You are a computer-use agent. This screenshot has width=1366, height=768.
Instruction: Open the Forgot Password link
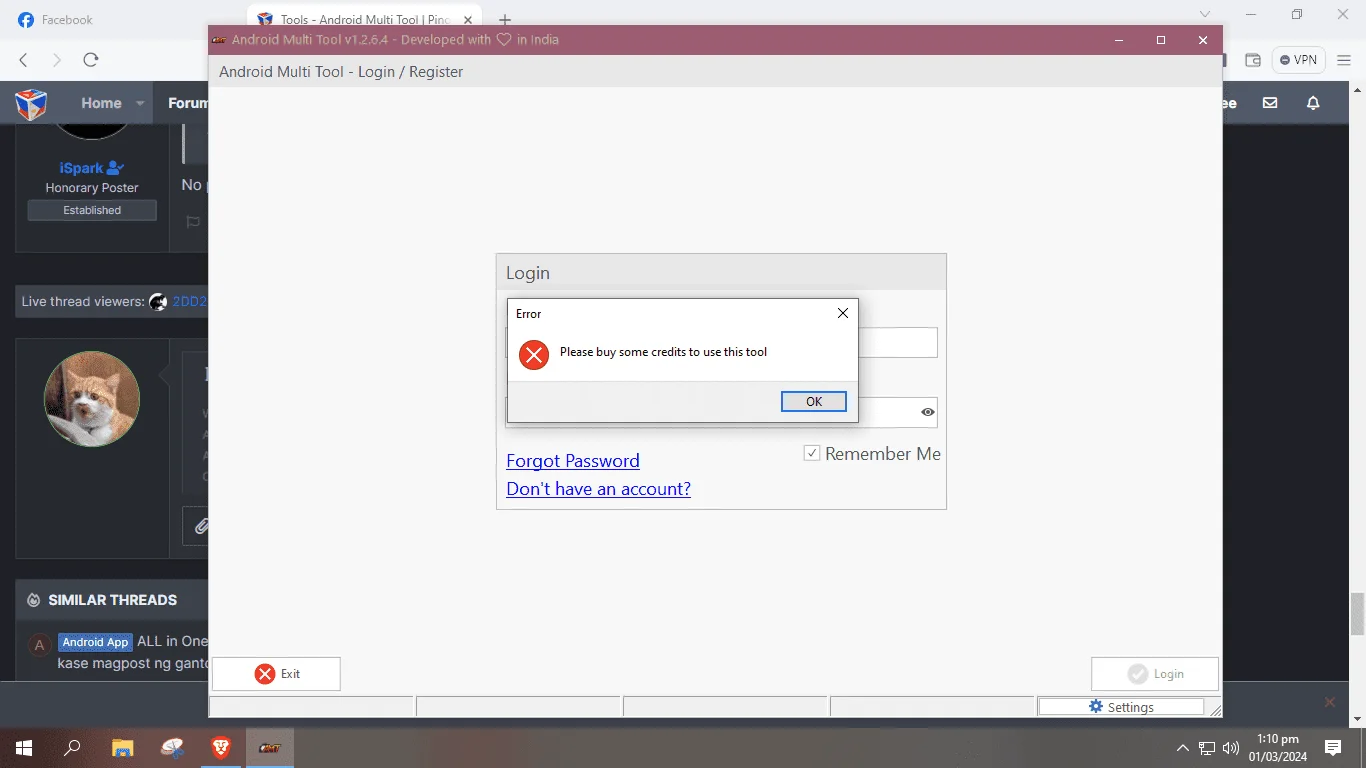tap(573, 460)
